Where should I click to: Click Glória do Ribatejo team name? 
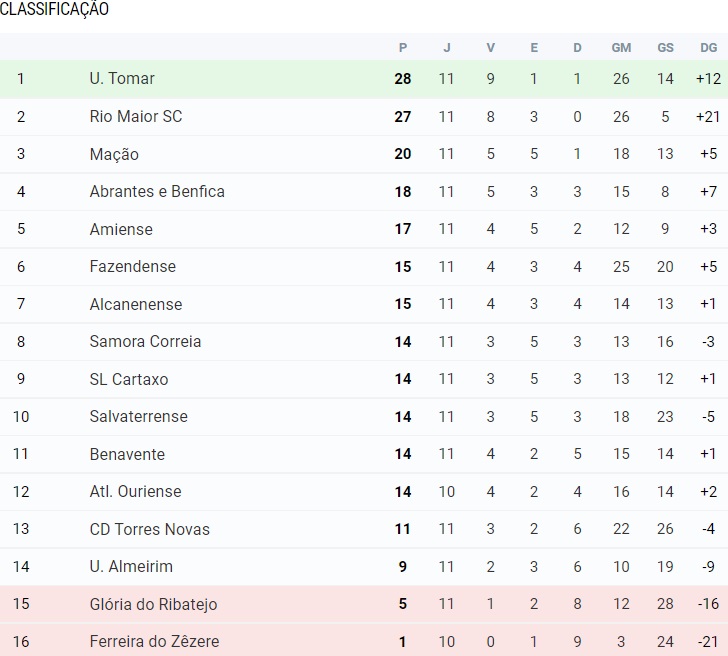tap(153, 604)
